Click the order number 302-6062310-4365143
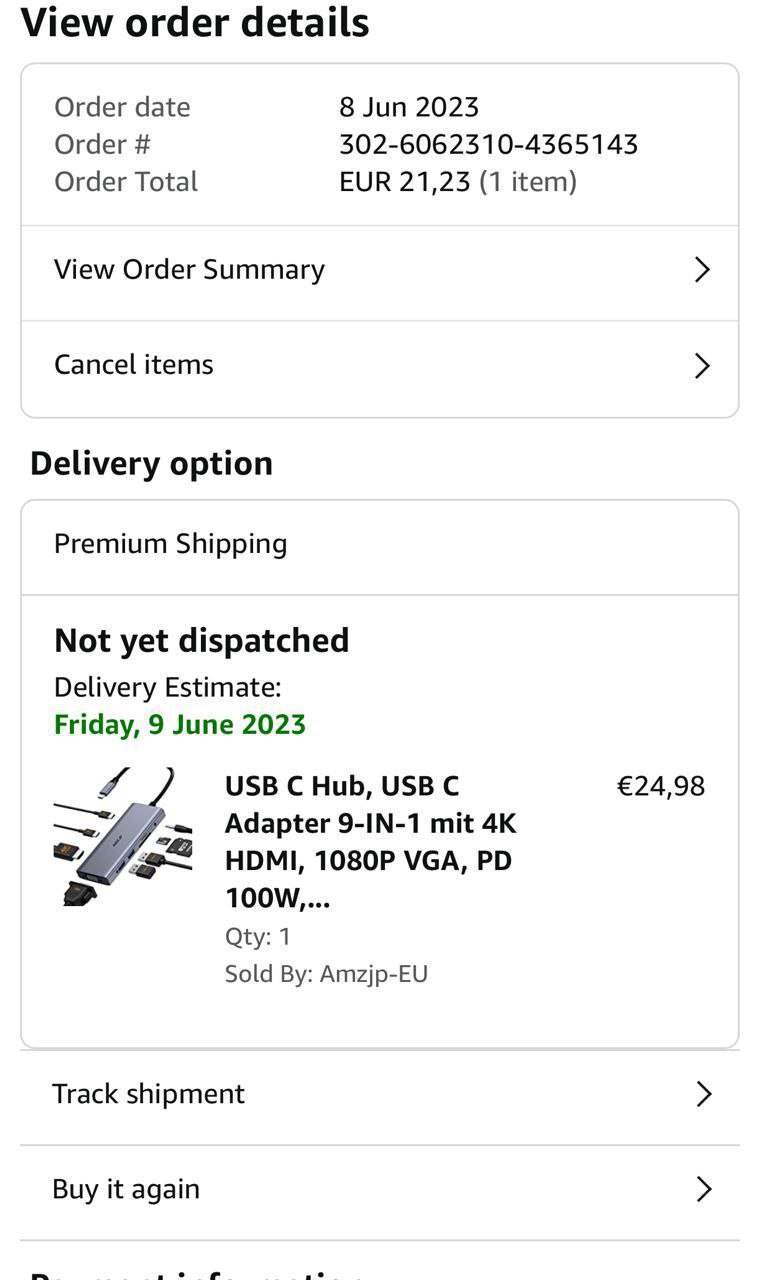This screenshot has height=1280, width=766. pyautogui.click(x=488, y=145)
